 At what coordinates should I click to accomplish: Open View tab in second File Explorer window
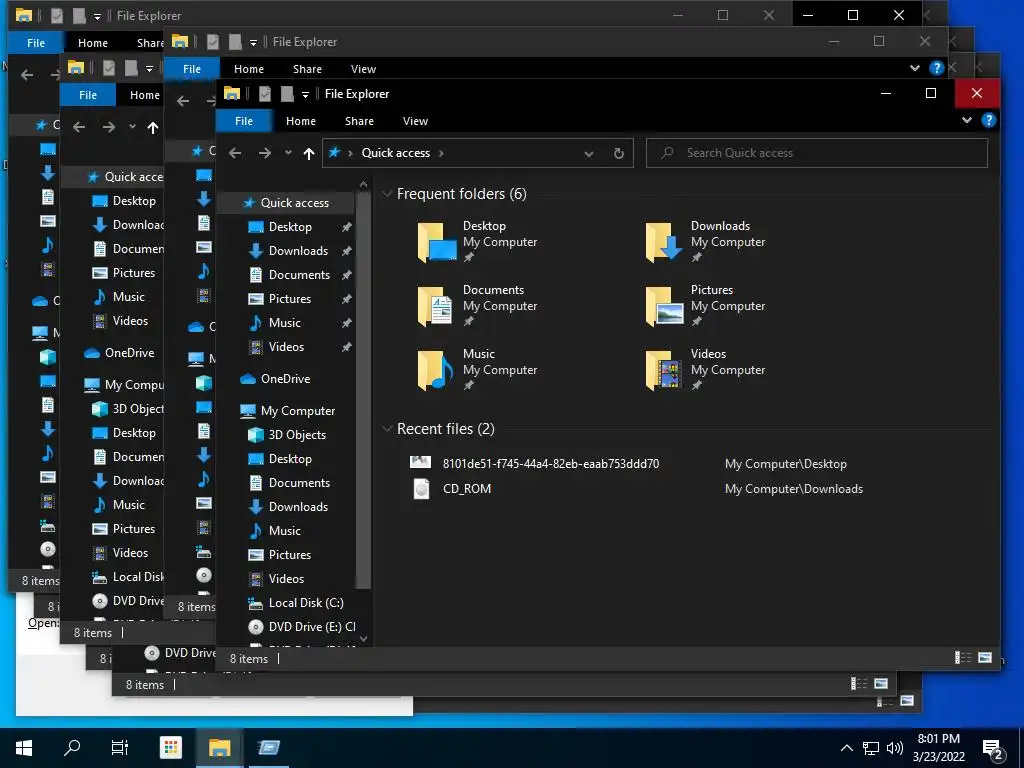pyautogui.click(x=363, y=69)
